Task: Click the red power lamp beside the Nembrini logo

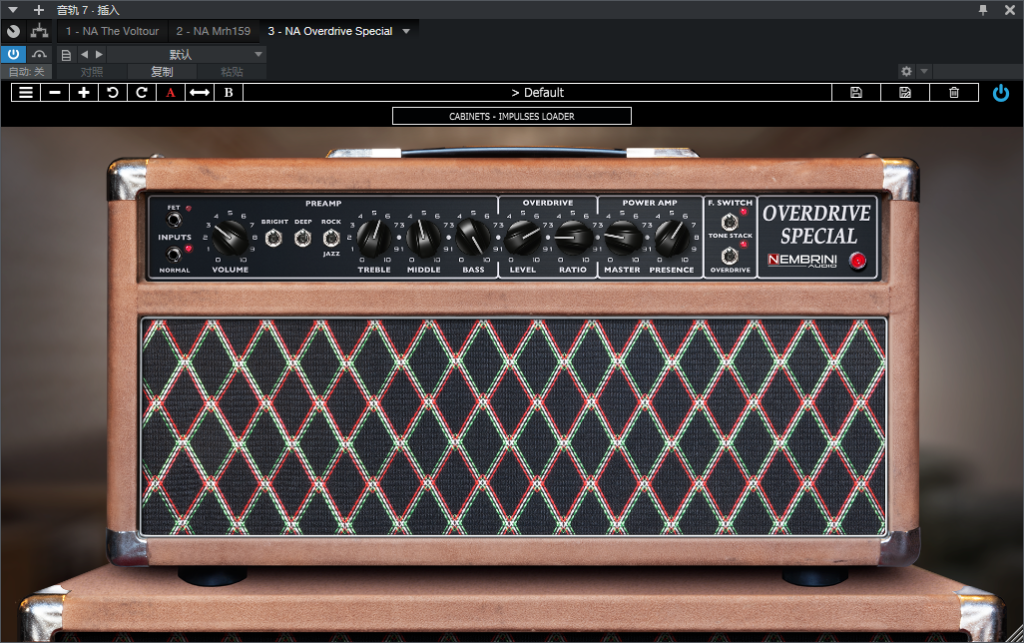Action: point(857,261)
